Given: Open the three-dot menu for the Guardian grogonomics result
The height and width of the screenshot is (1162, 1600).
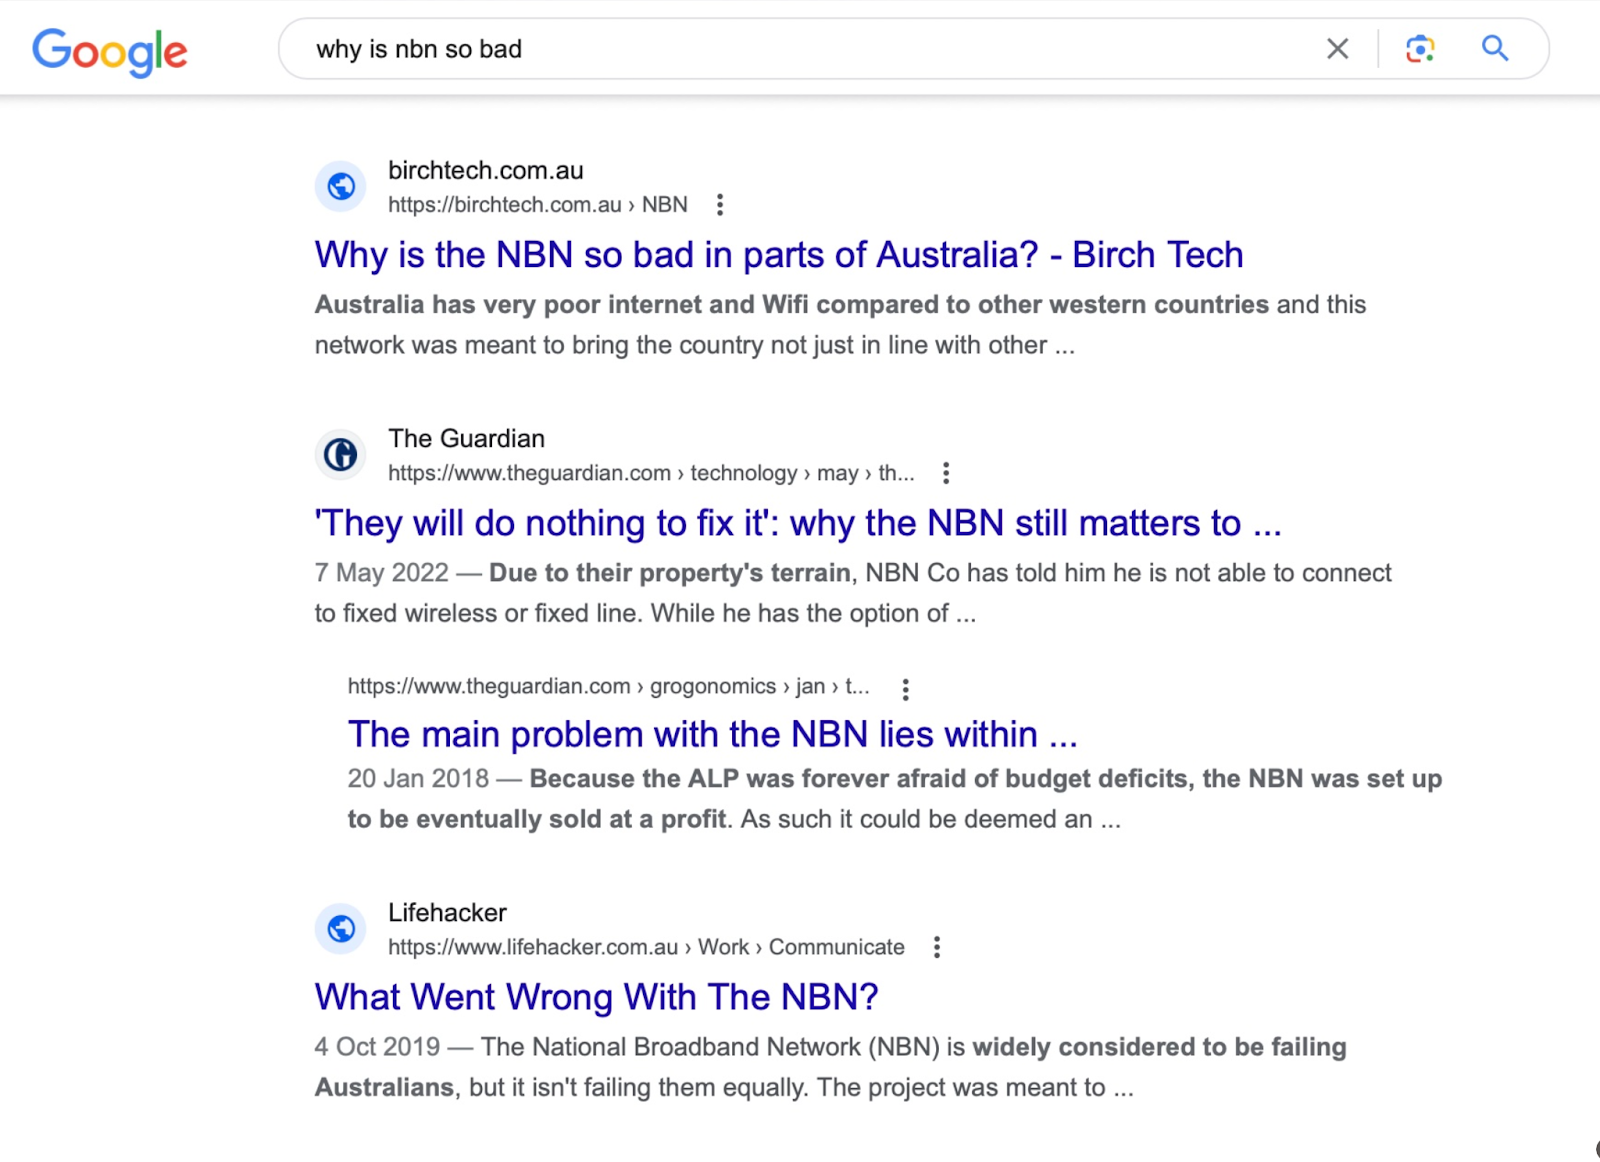Looking at the screenshot, I should click(906, 689).
